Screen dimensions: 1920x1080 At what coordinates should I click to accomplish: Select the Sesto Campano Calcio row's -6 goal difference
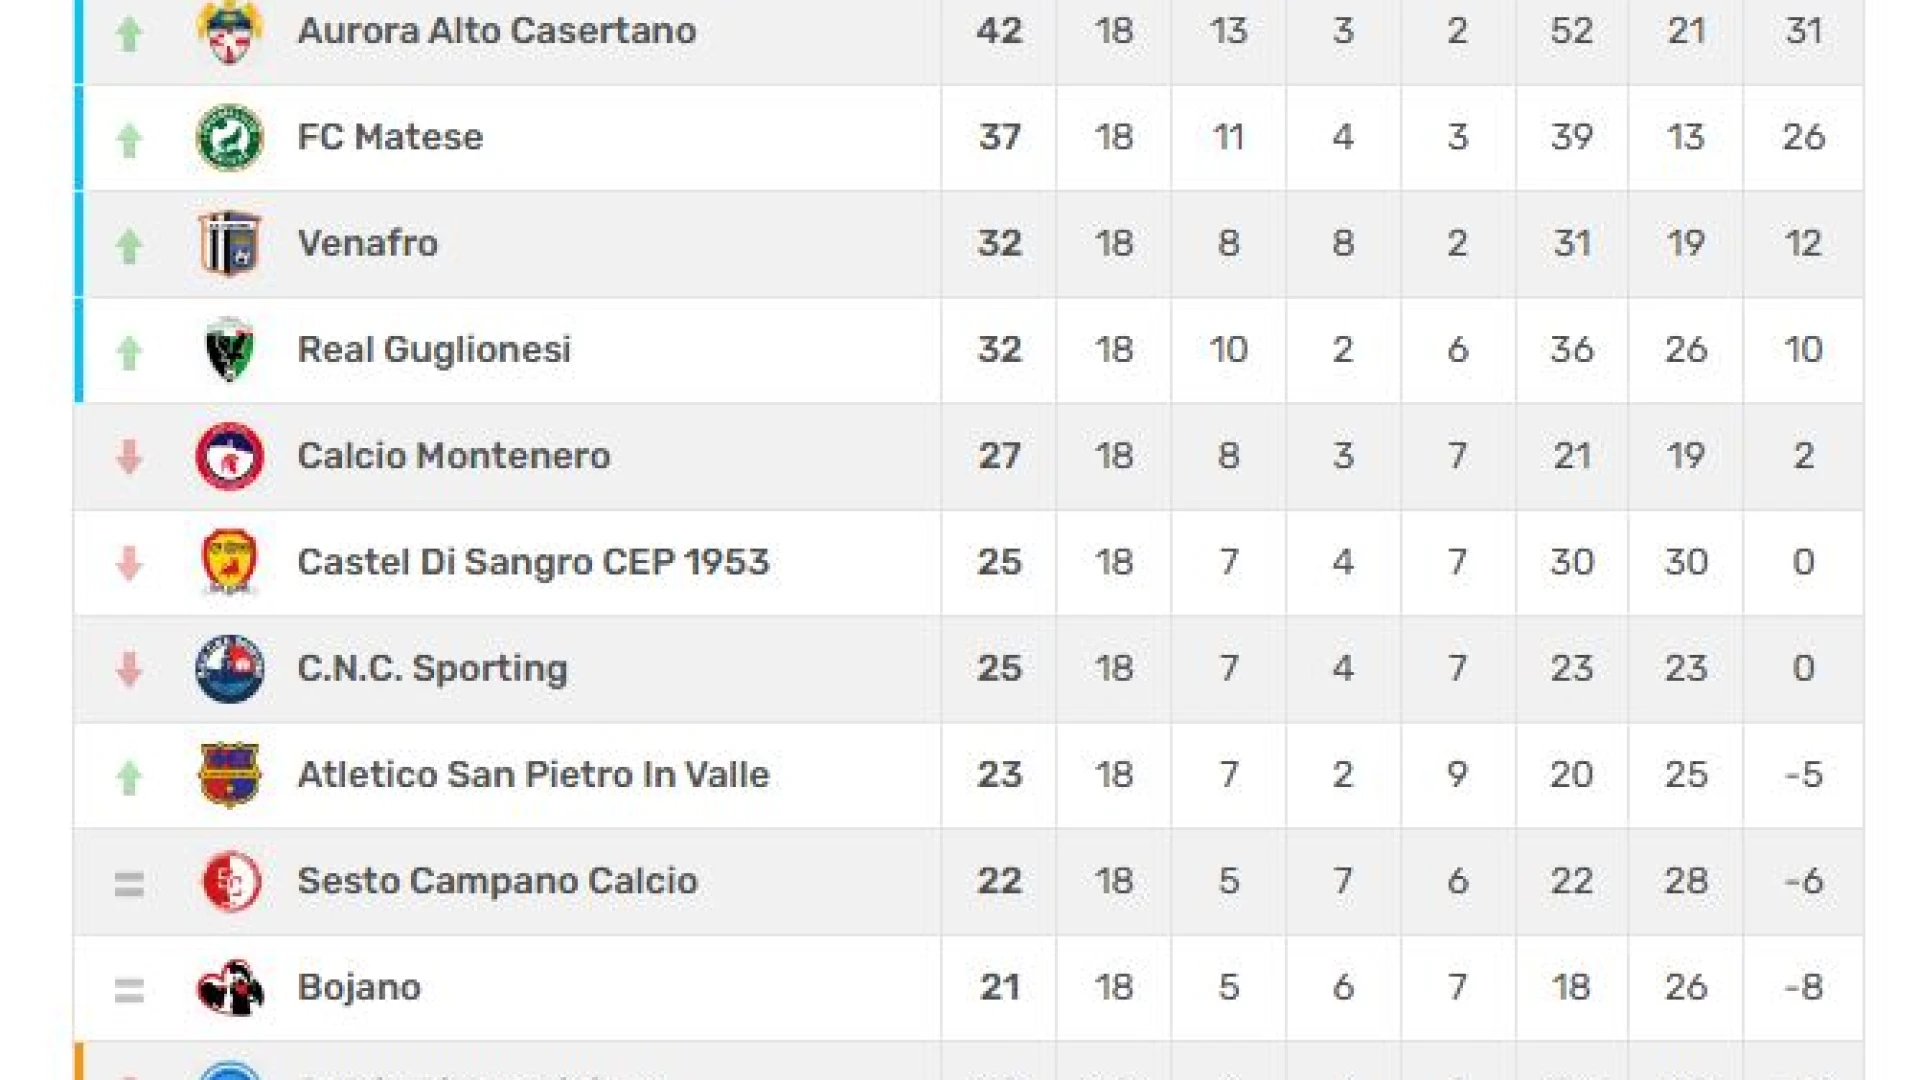tap(1803, 881)
